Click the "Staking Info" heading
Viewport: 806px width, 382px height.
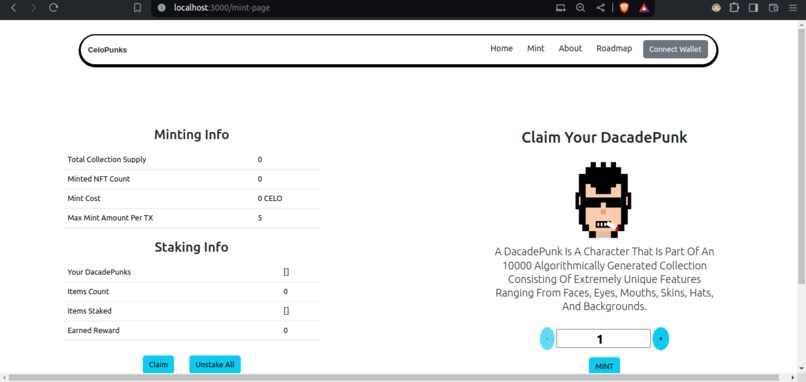point(191,247)
